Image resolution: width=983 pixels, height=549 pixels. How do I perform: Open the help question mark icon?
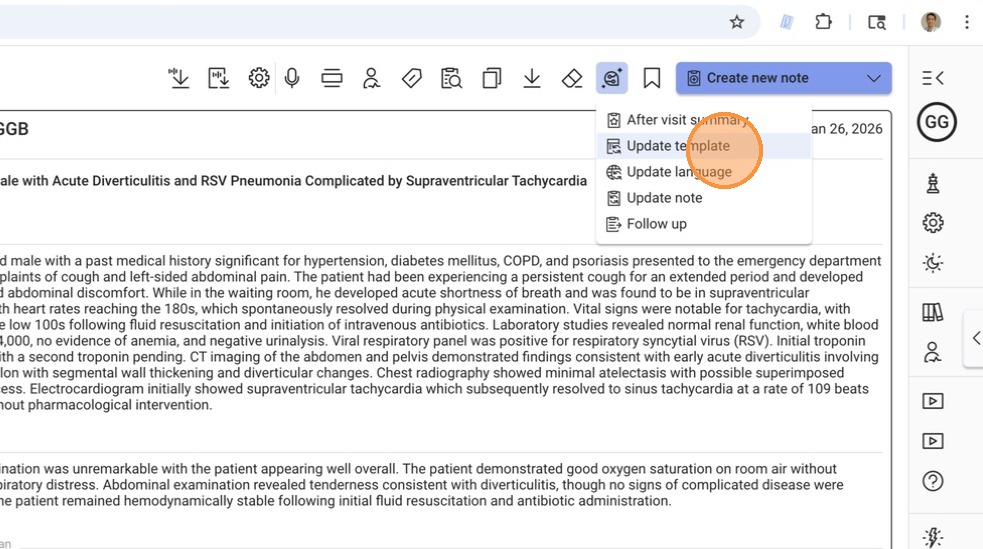tap(933, 481)
